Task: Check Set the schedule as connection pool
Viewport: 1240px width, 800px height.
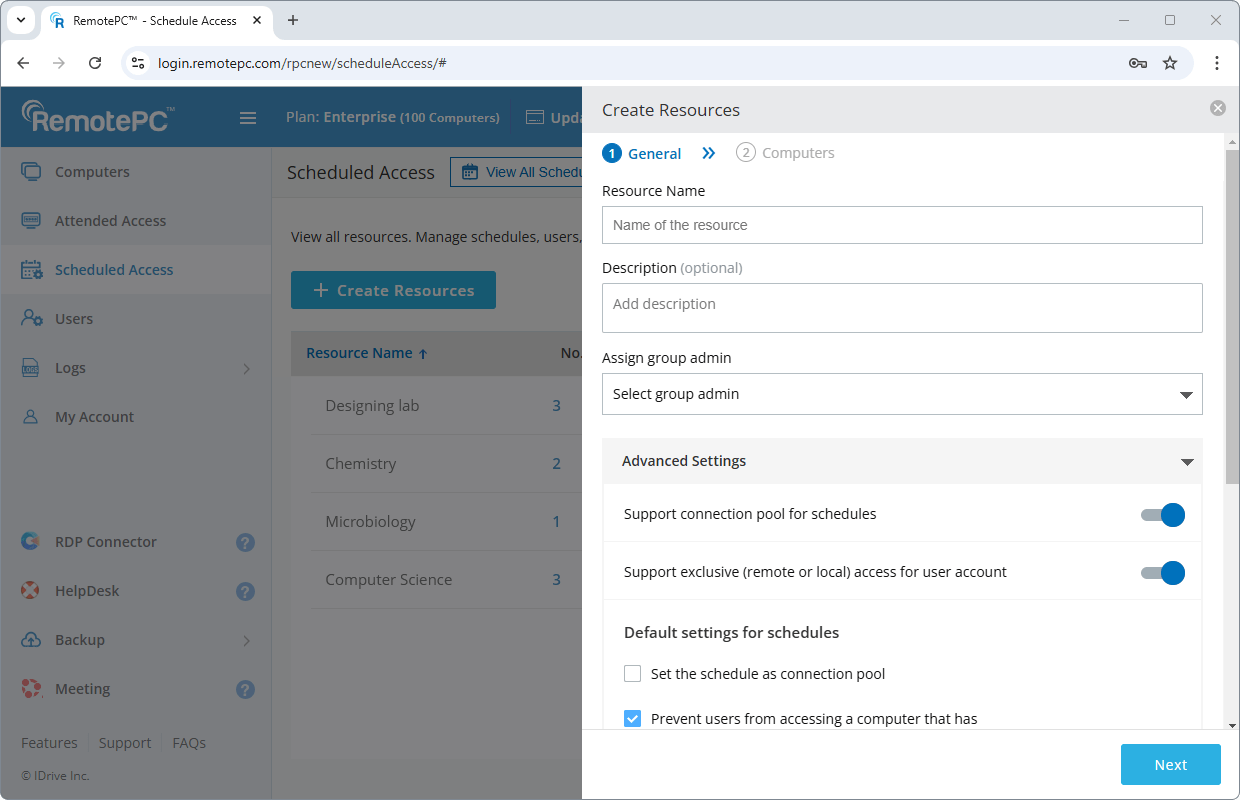Action: click(632, 674)
